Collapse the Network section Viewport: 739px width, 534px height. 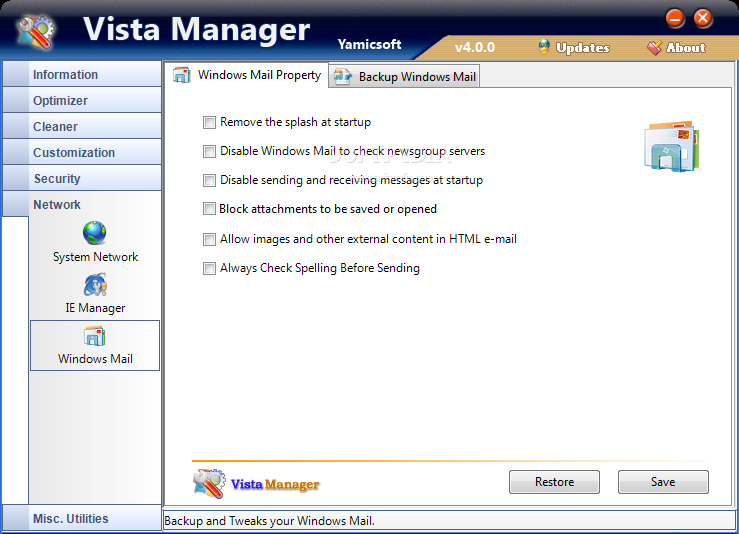82,204
